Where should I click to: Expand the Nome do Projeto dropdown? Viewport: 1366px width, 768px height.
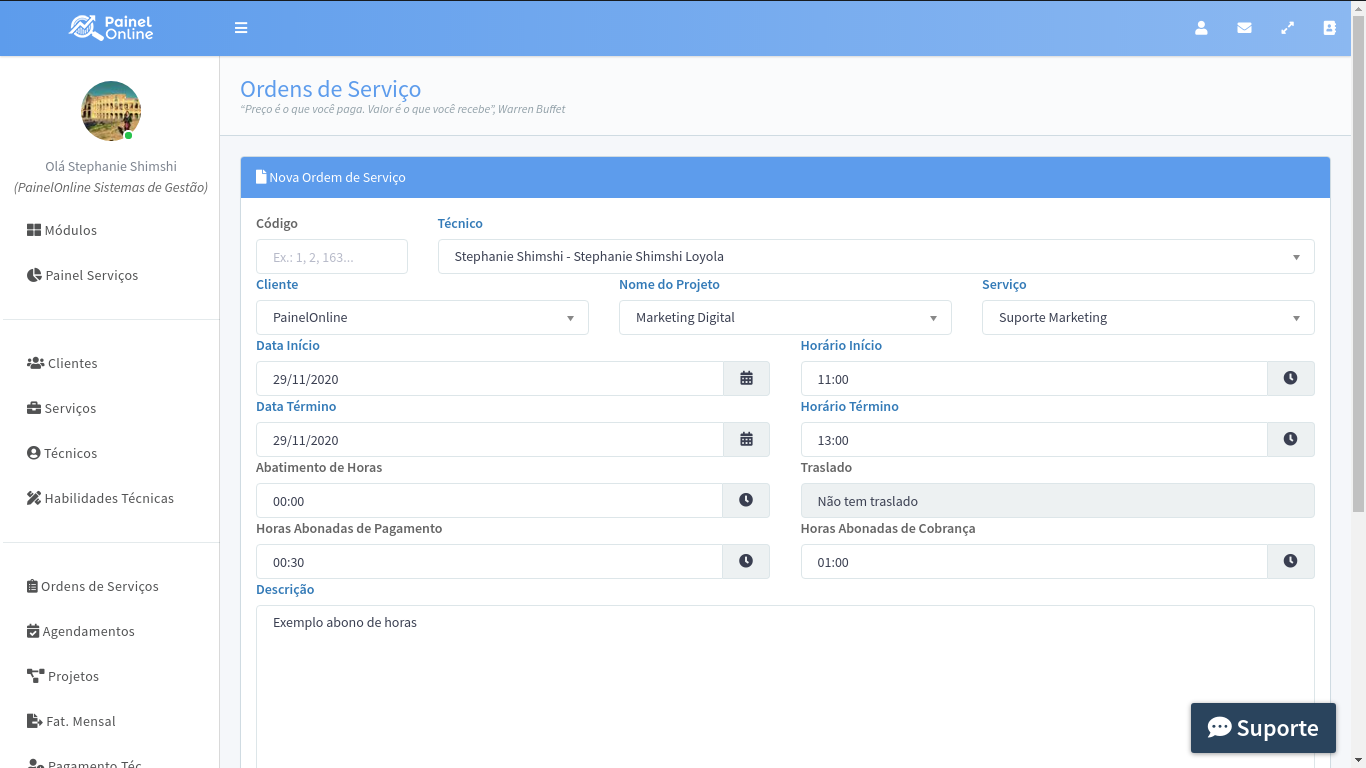click(785, 318)
